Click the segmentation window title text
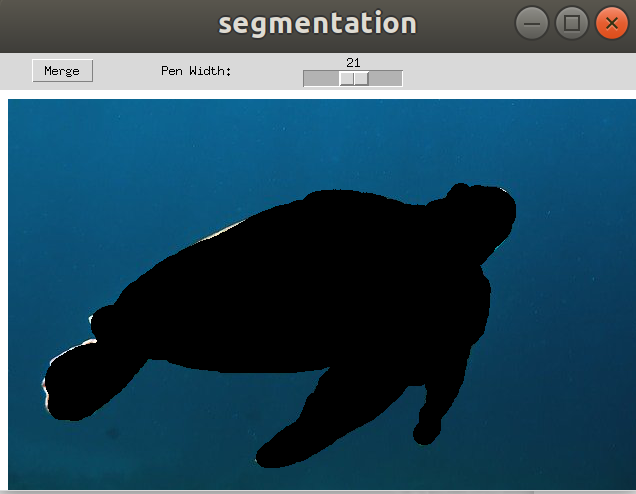Viewport: 636px width, 494px height. (317, 23)
